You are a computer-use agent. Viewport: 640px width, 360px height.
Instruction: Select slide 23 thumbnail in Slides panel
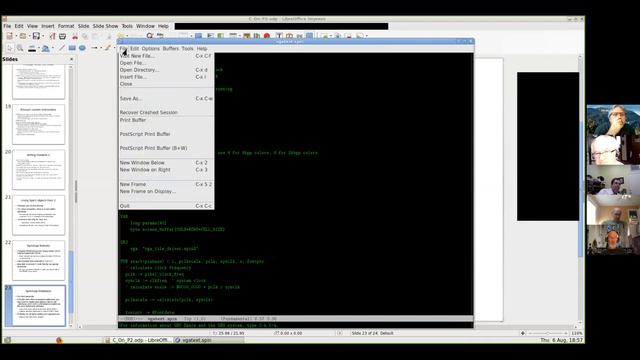point(38,306)
